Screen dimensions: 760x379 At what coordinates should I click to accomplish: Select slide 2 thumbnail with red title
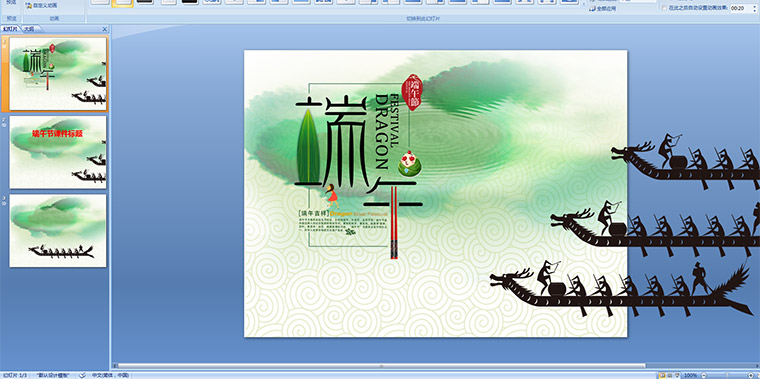58,152
